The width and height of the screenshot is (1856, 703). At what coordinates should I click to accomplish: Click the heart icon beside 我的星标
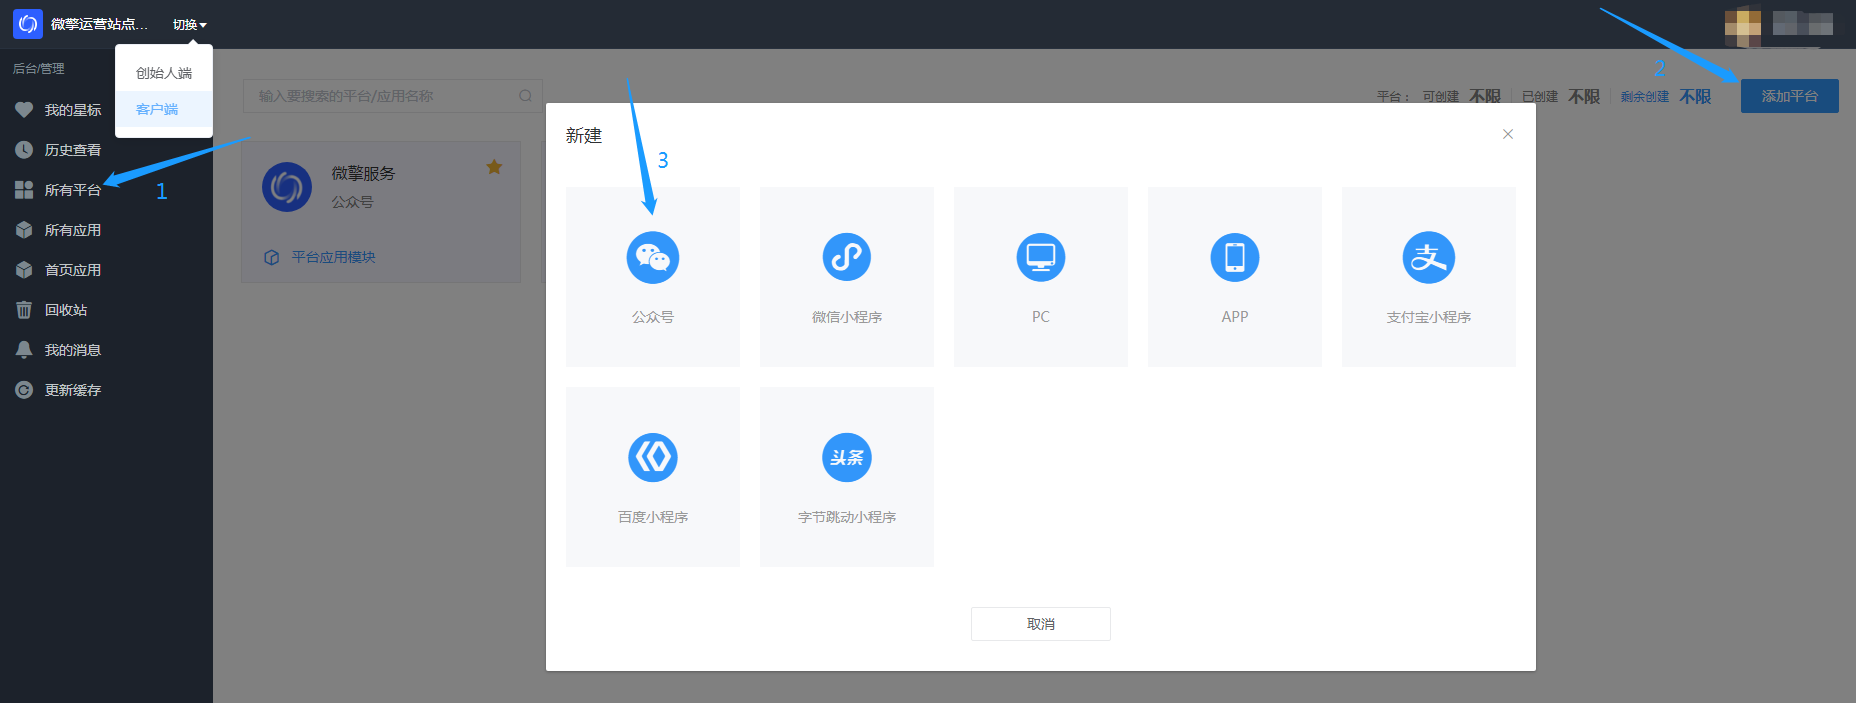coord(24,110)
